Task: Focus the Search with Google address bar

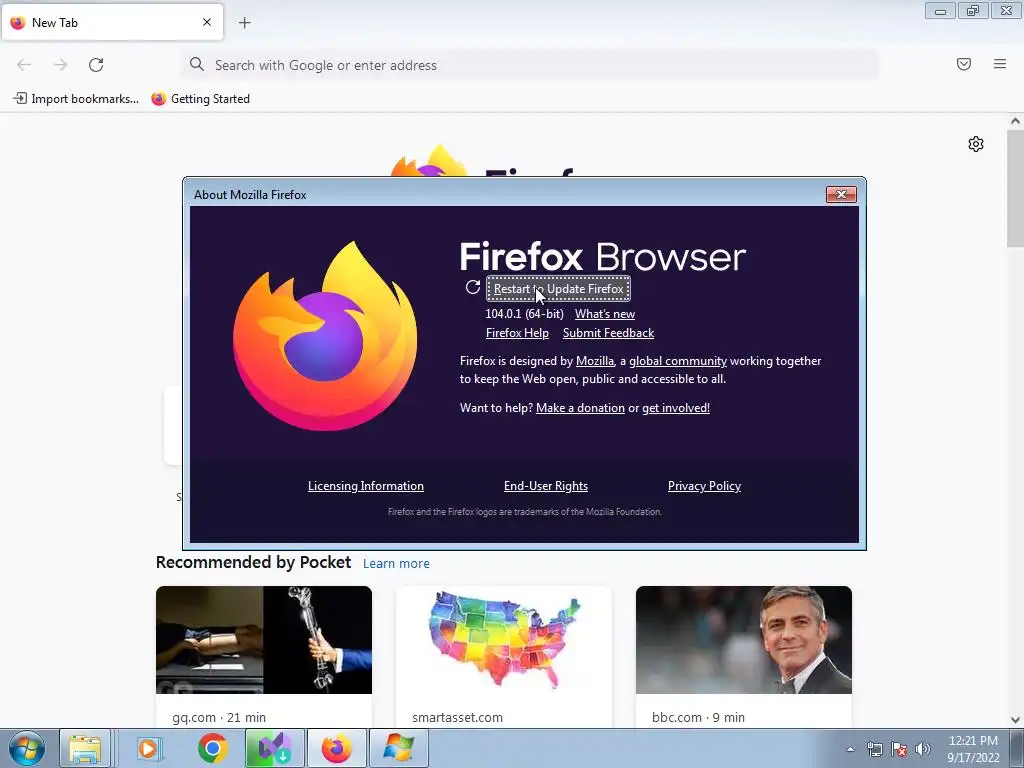Action: (x=530, y=65)
